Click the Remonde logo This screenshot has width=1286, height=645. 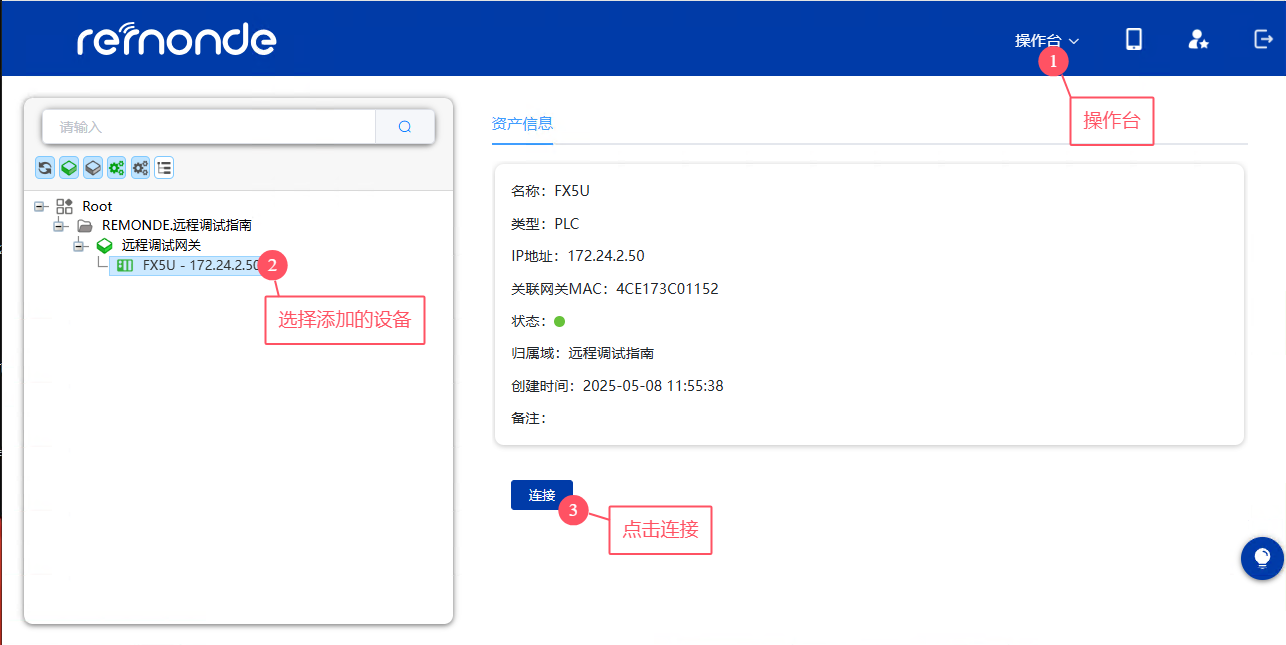(177, 38)
